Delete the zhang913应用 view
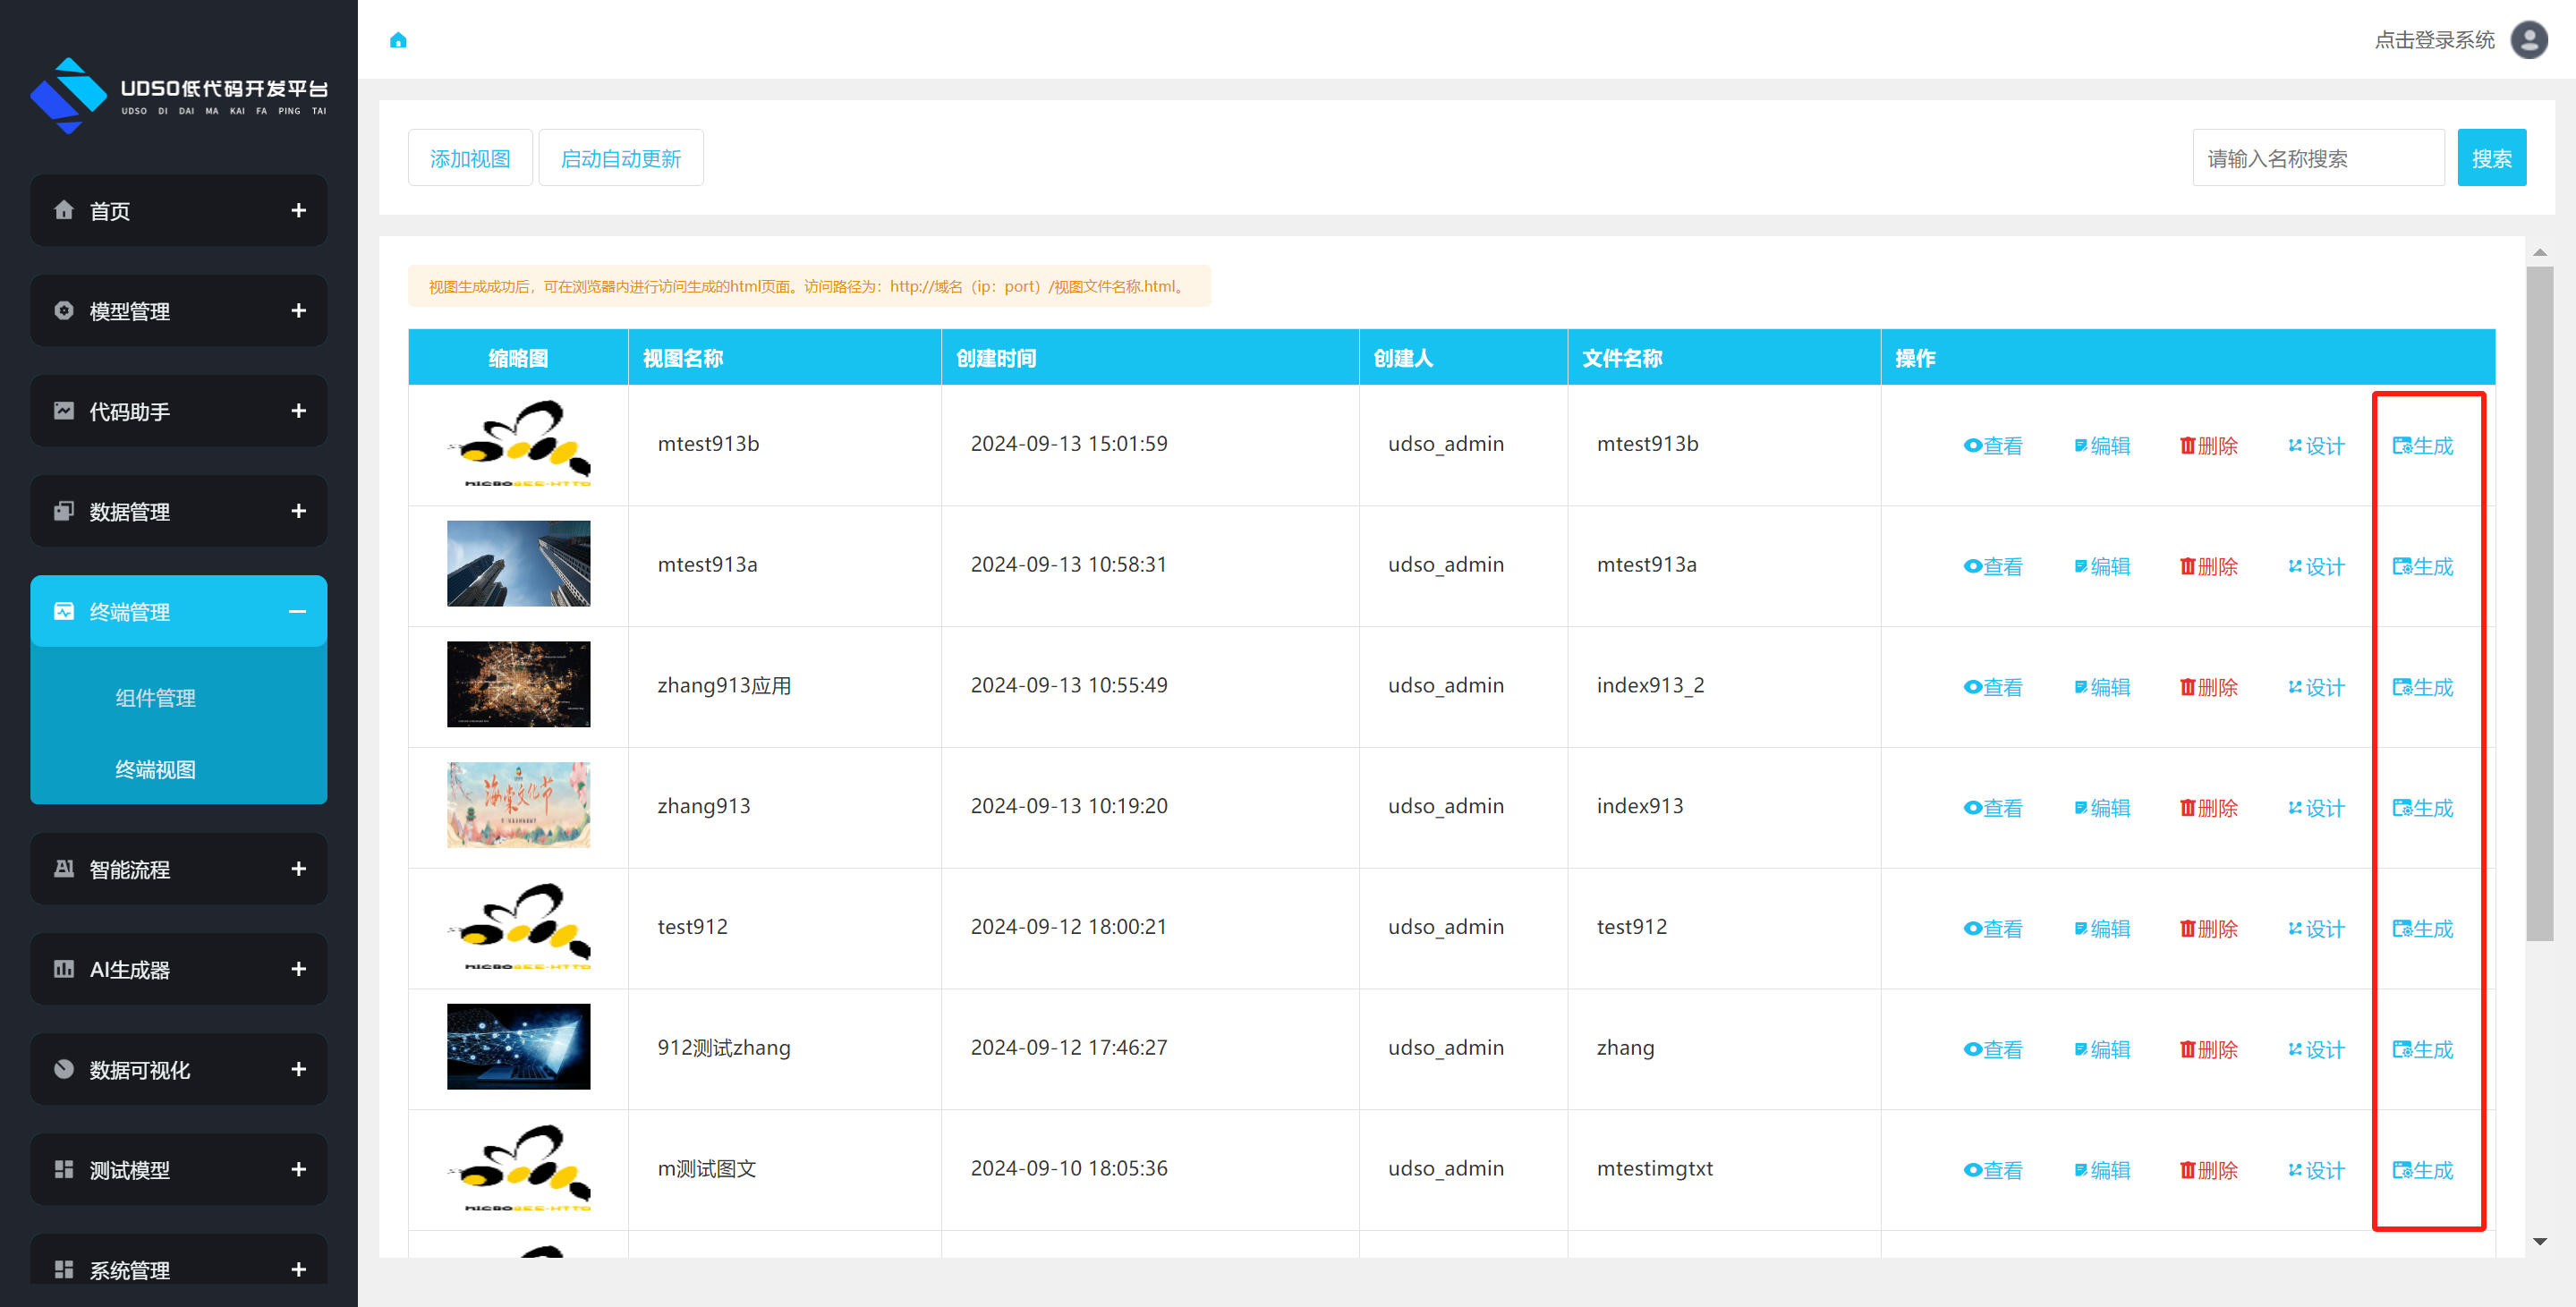 (2208, 688)
